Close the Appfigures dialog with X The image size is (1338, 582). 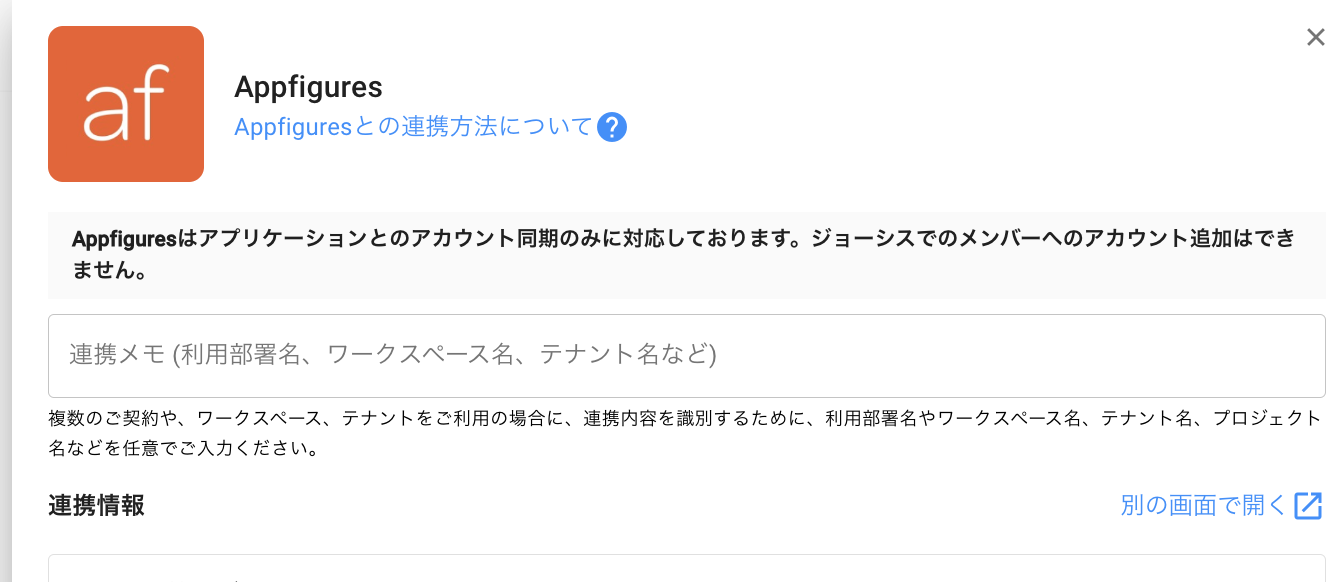point(1315,38)
